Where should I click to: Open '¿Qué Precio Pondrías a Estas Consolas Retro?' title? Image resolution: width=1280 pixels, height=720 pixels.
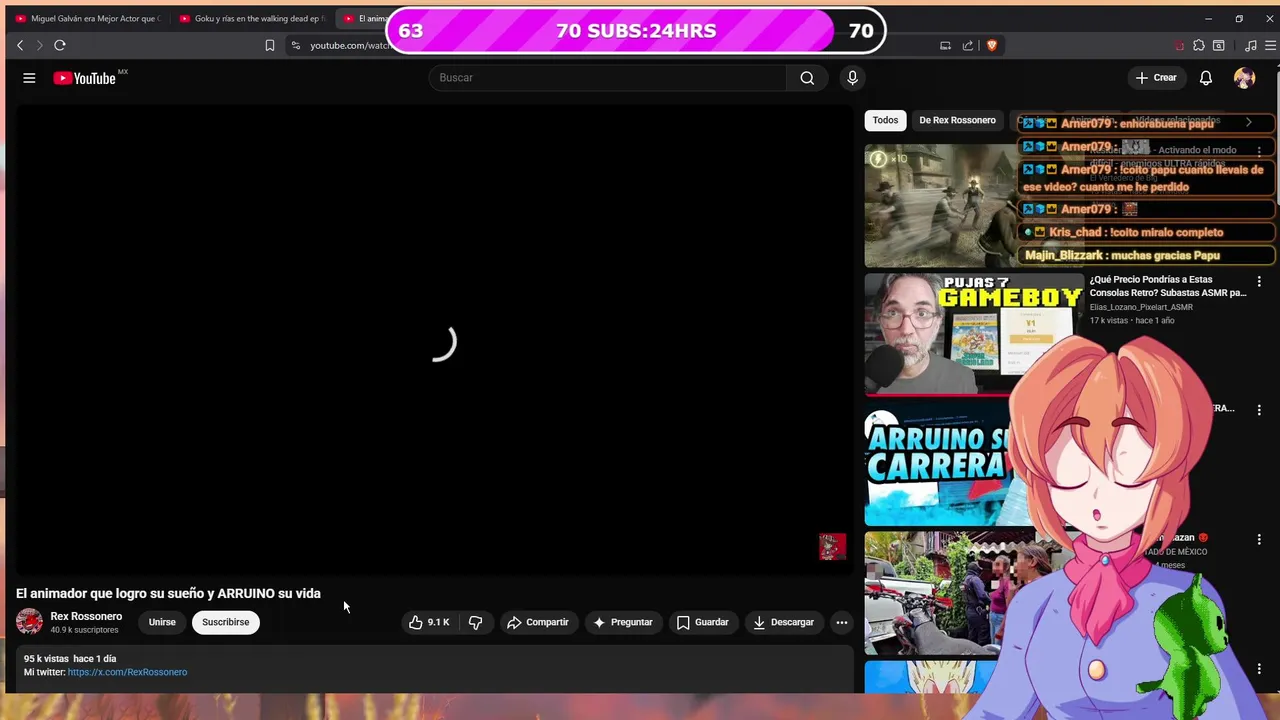pos(1168,286)
